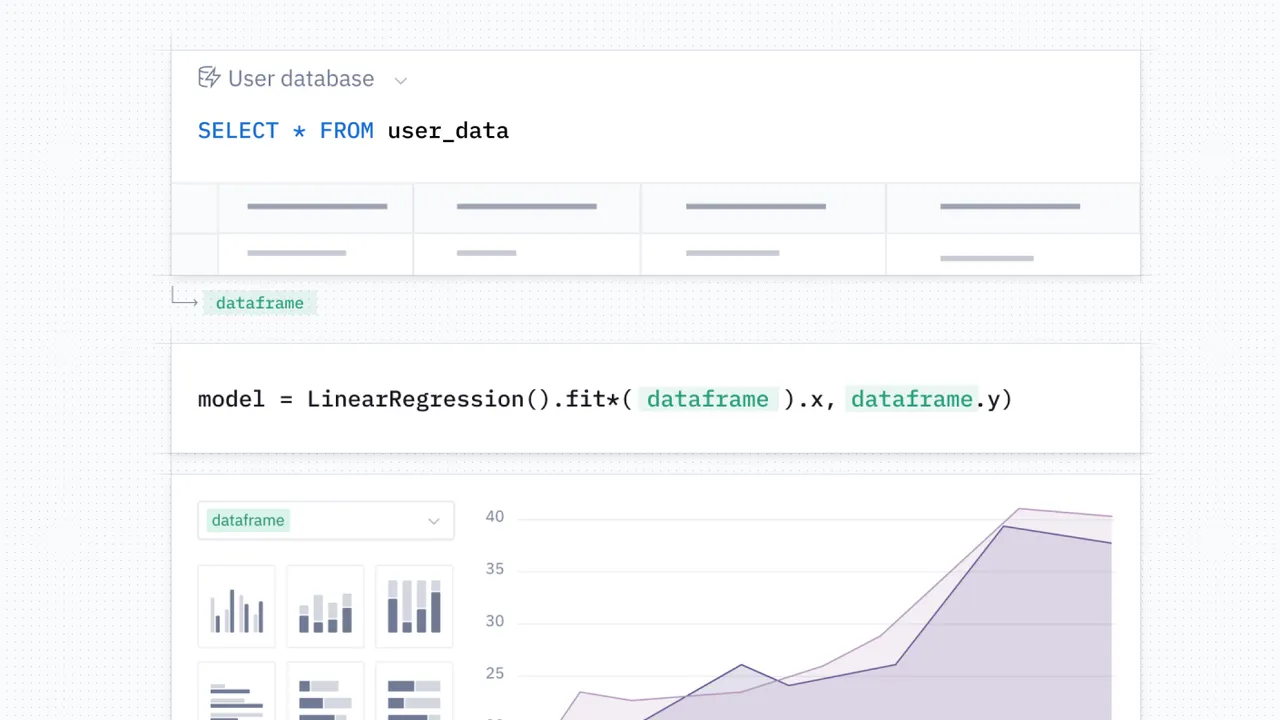Select the 100% stacked bar chart icon
This screenshot has height=720, width=1280.
click(x=414, y=606)
